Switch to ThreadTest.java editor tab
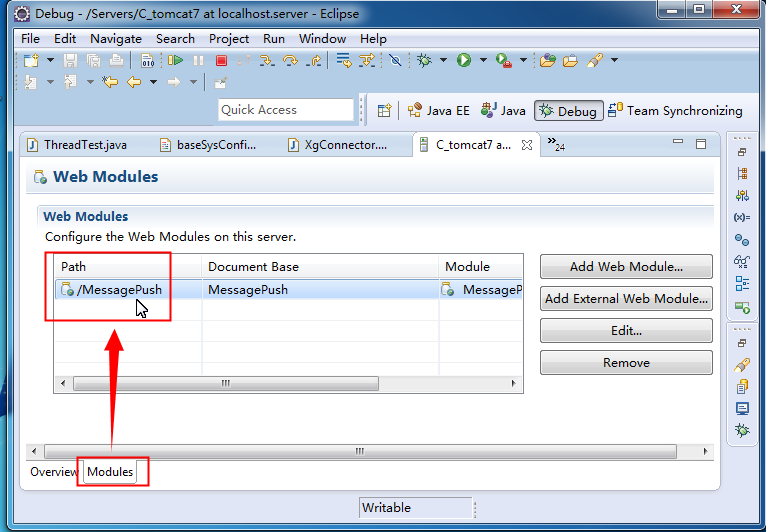The width and height of the screenshot is (766, 532). coord(77,145)
